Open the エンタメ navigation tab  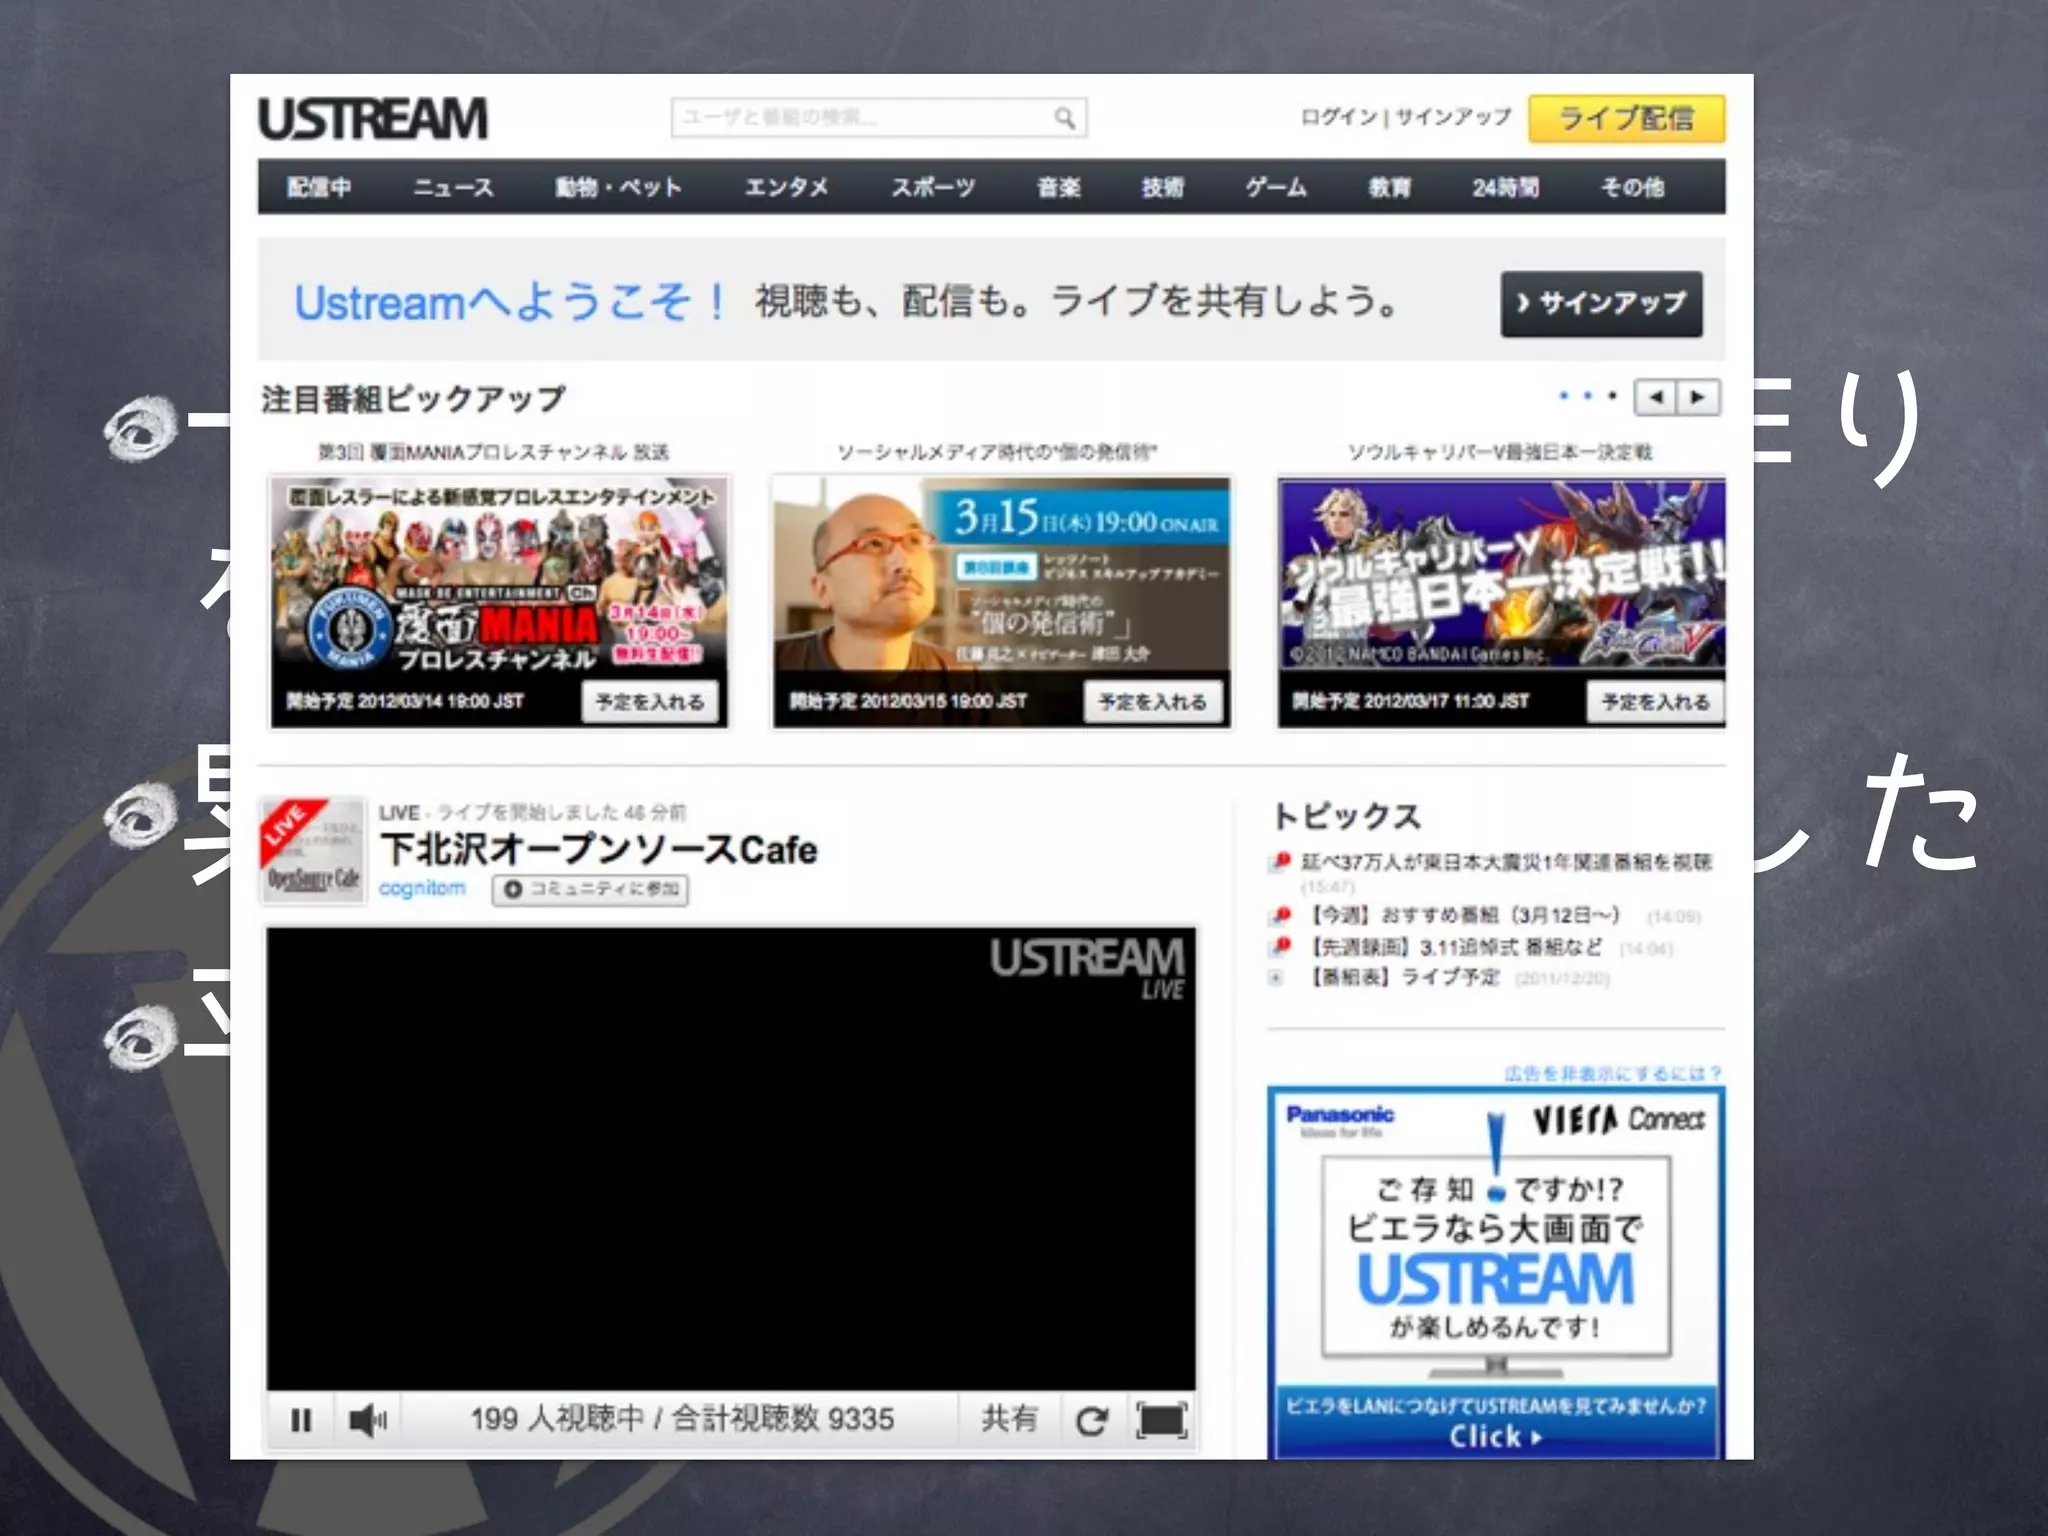click(786, 187)
